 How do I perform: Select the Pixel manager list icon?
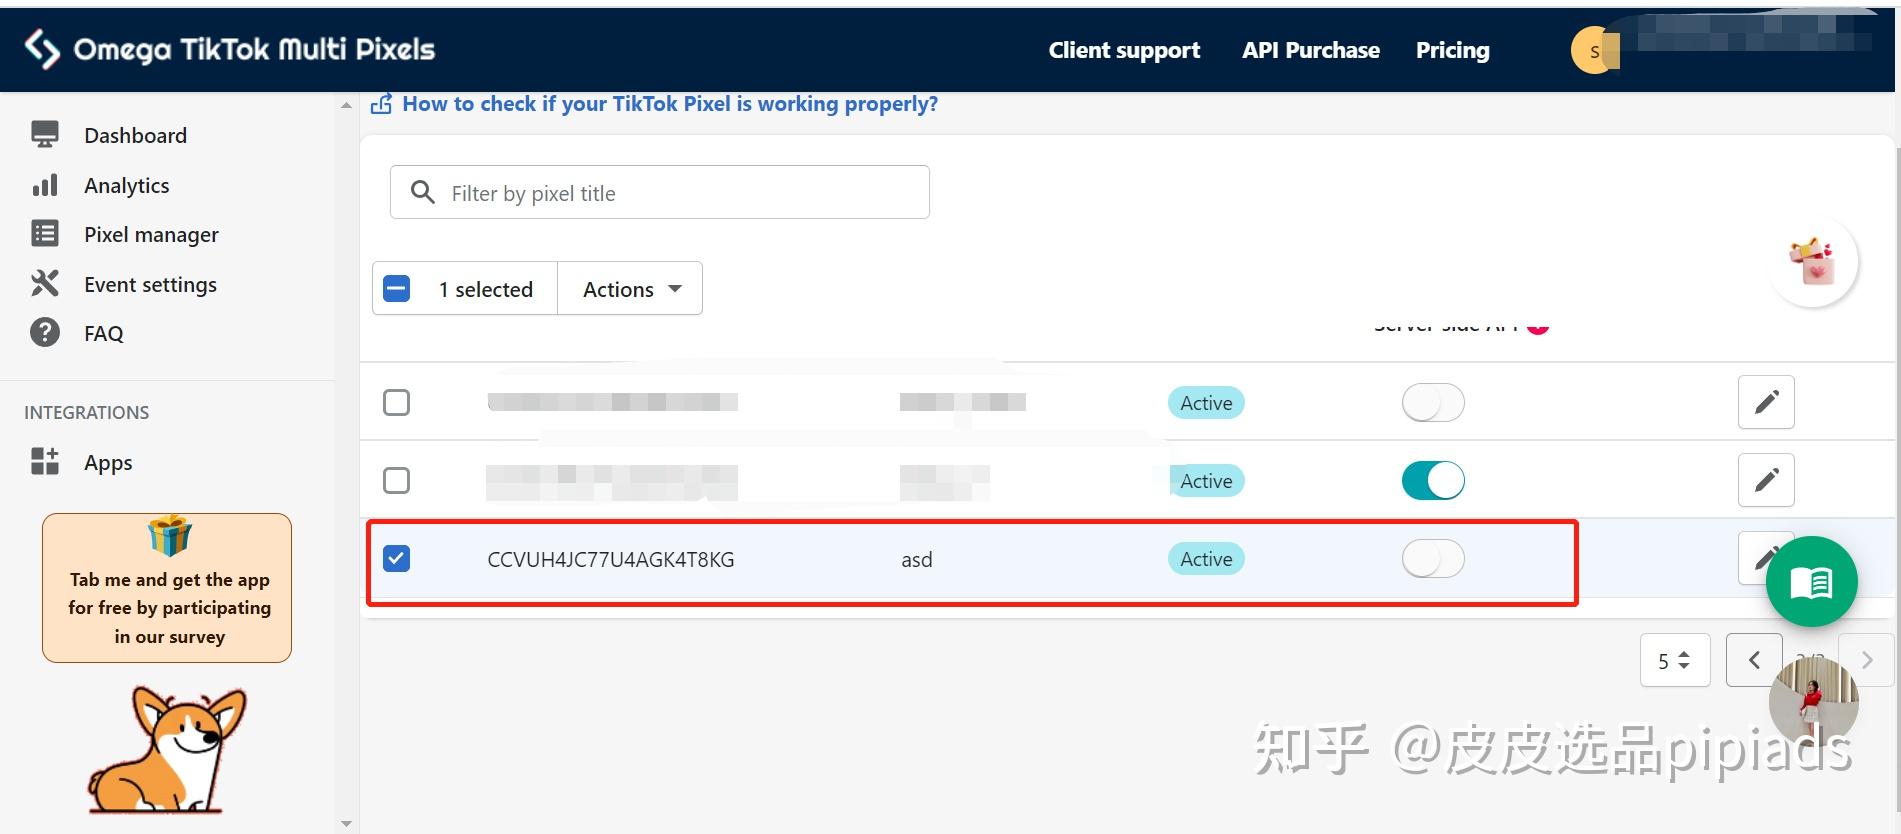tap(45, 234)
